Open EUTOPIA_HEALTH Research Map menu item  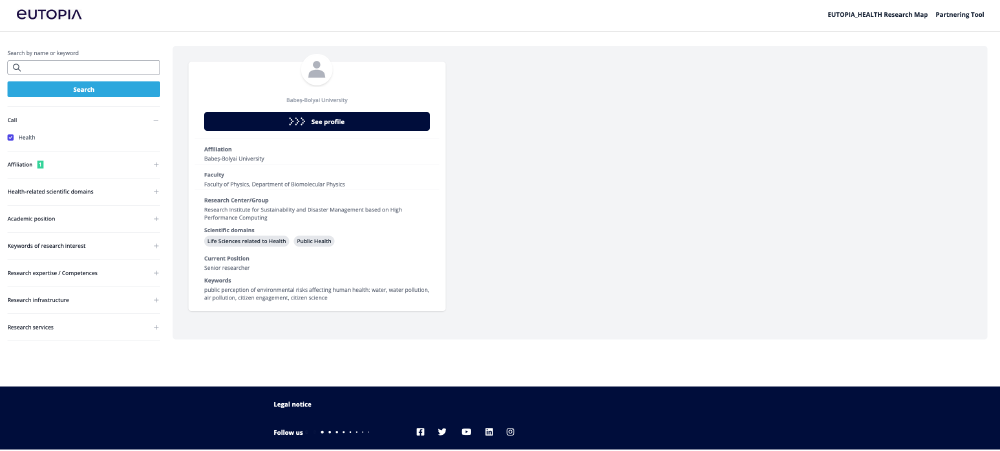pos(877,15)
